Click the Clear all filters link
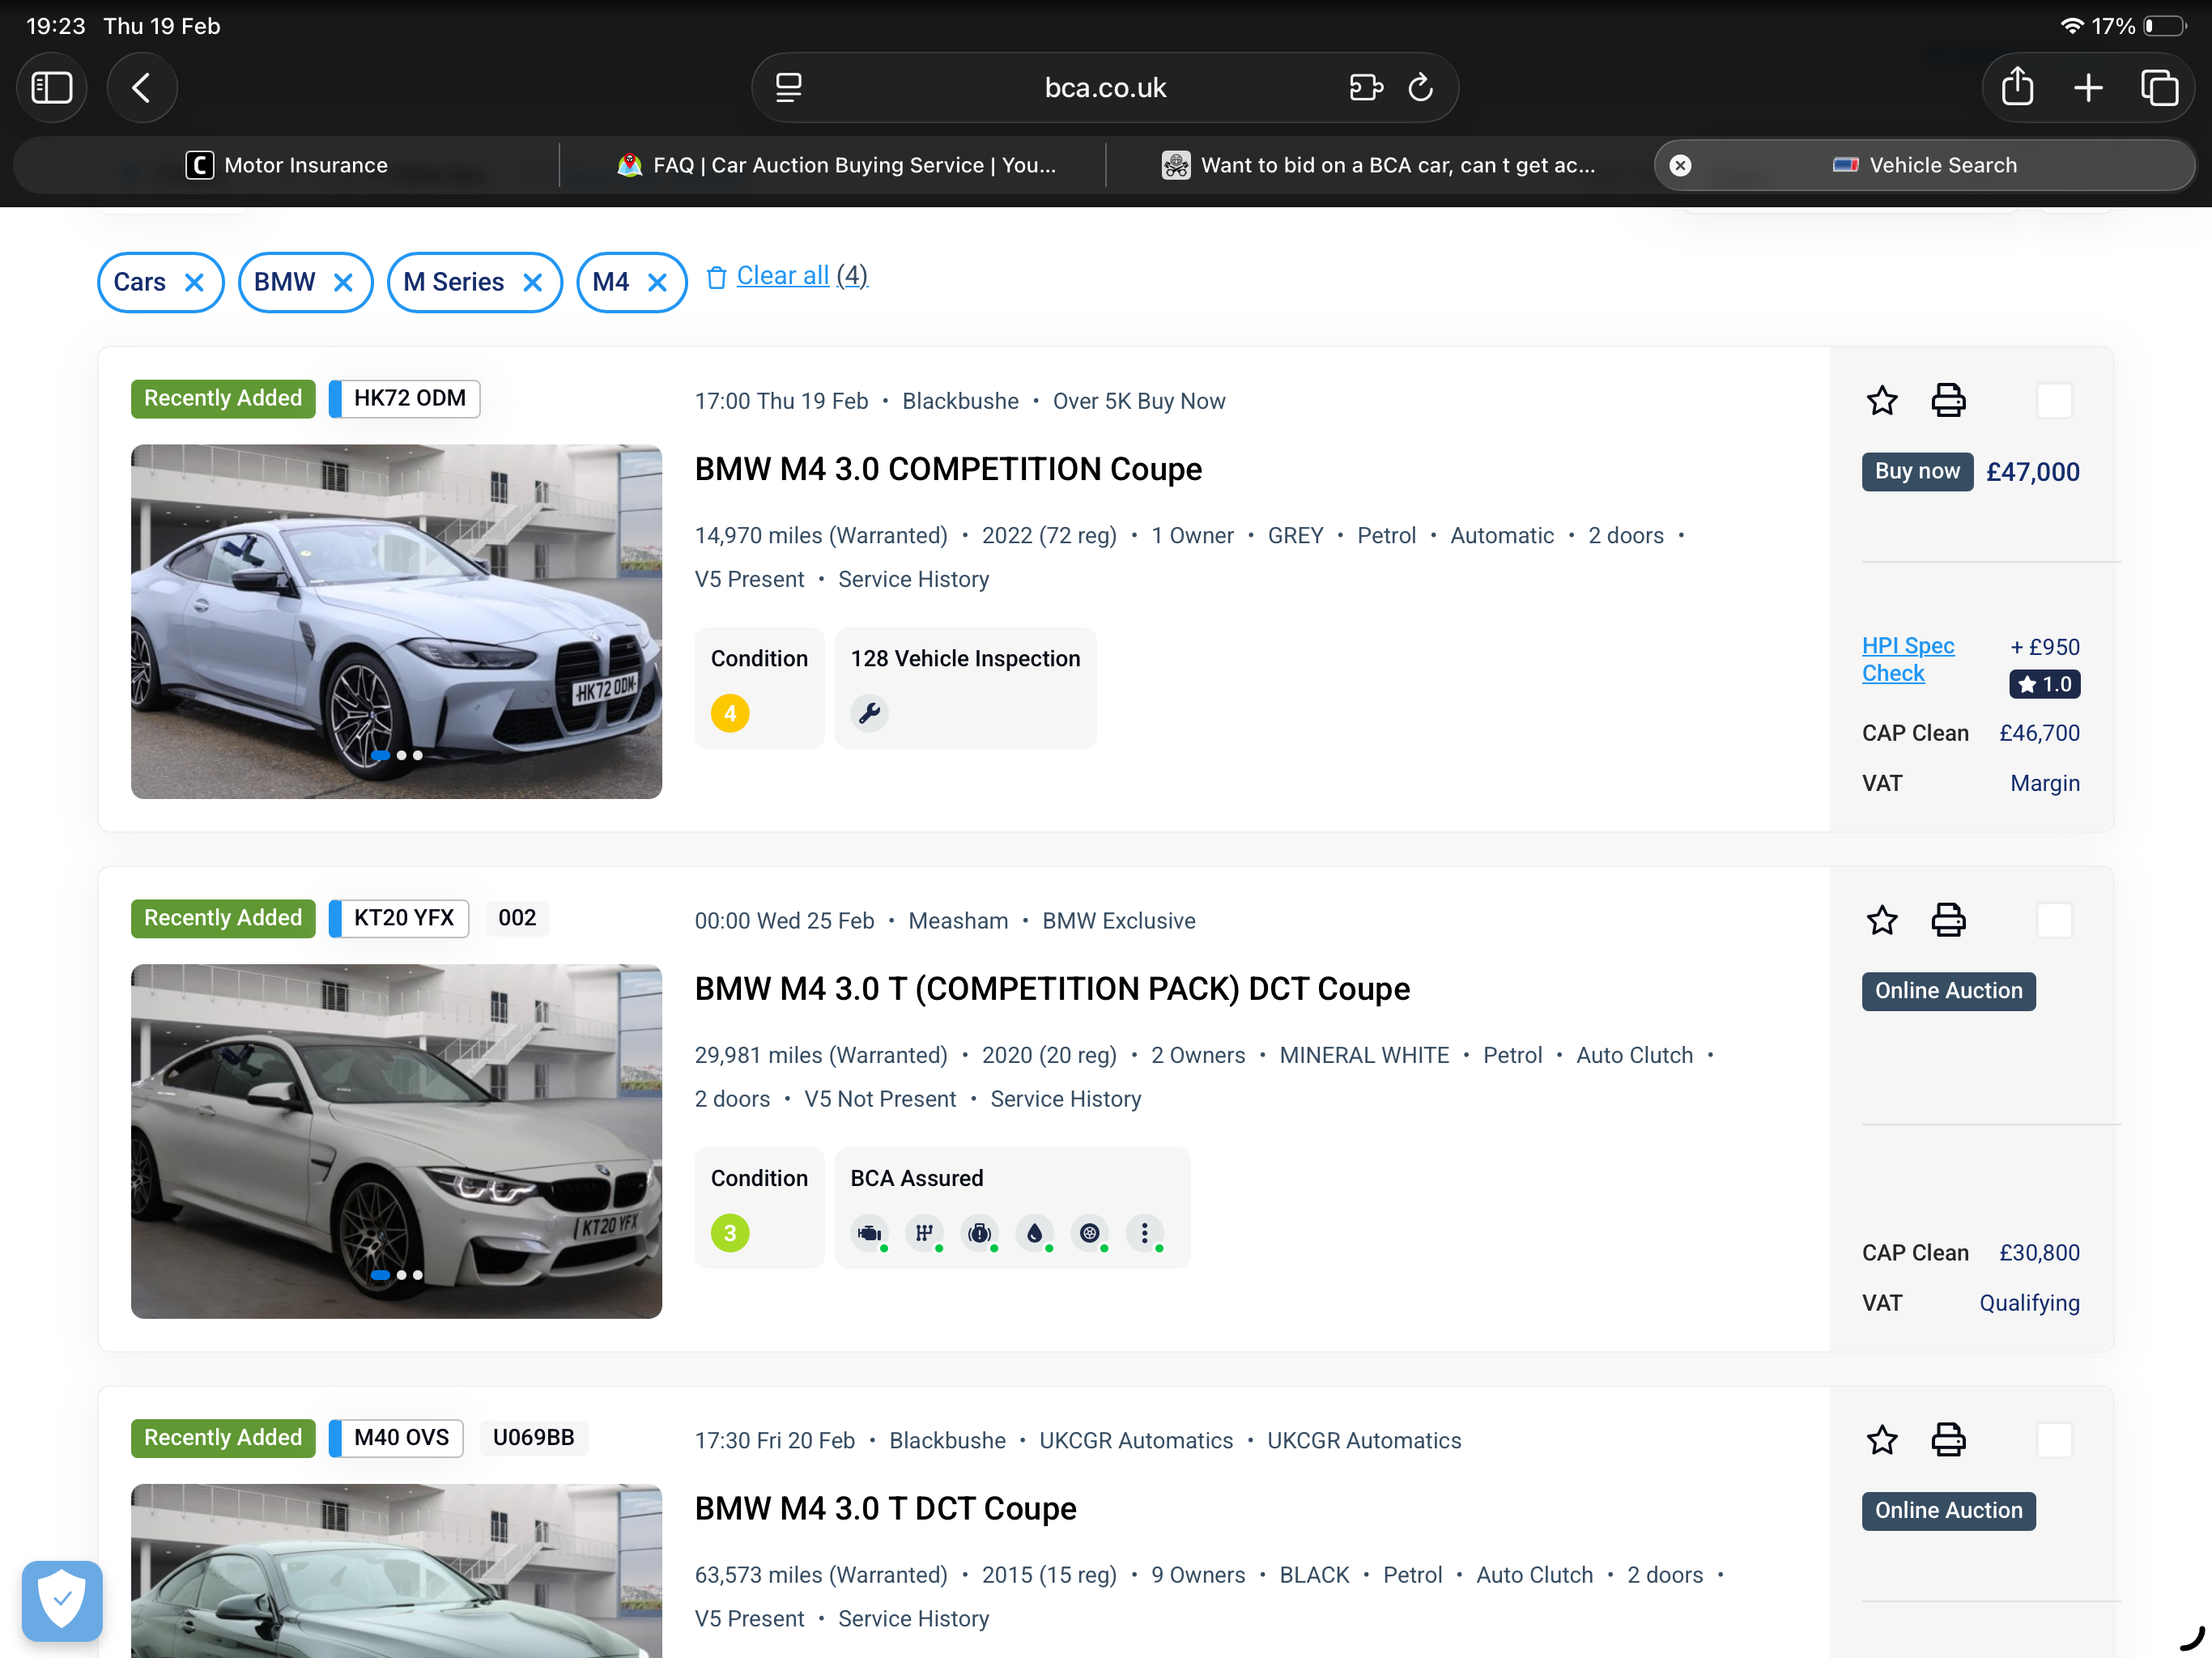The image size is (2212, 1658). 784,276
